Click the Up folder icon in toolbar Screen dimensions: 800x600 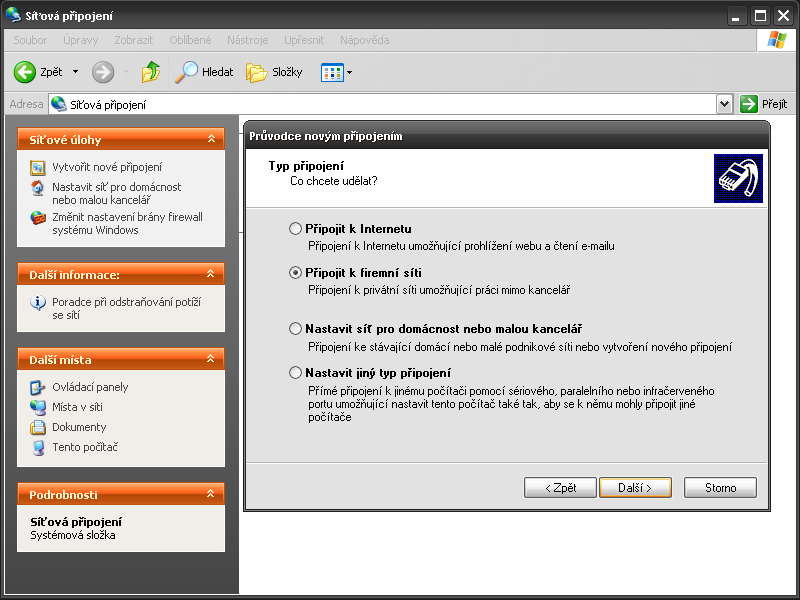pos(150,72)
